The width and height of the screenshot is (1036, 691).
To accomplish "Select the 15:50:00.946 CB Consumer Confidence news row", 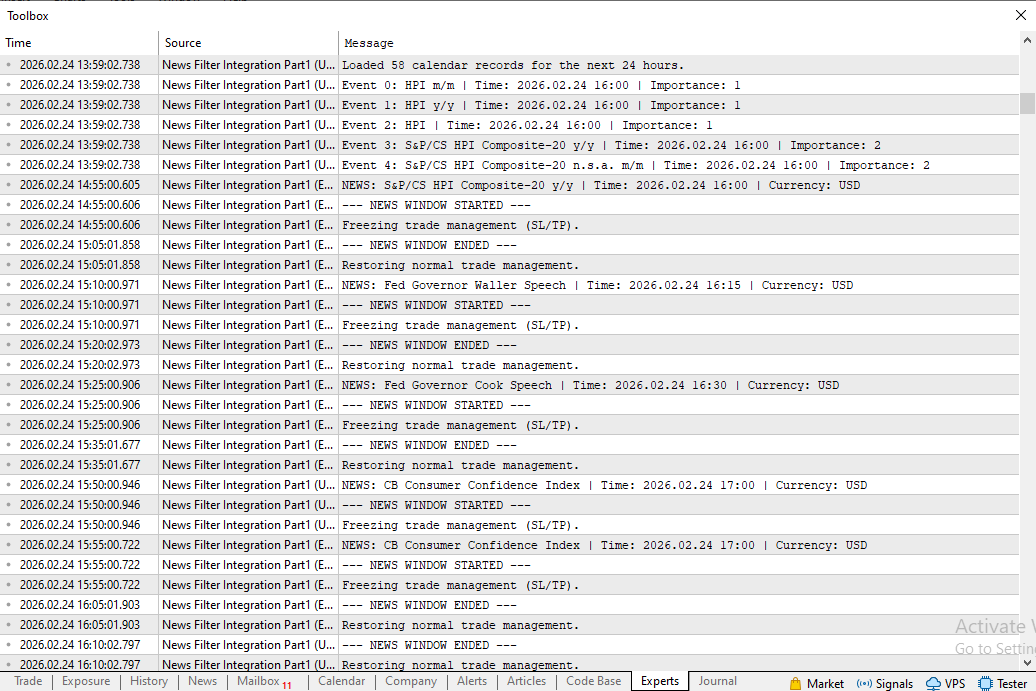I will pyautogui.click(x=509, y=485).
